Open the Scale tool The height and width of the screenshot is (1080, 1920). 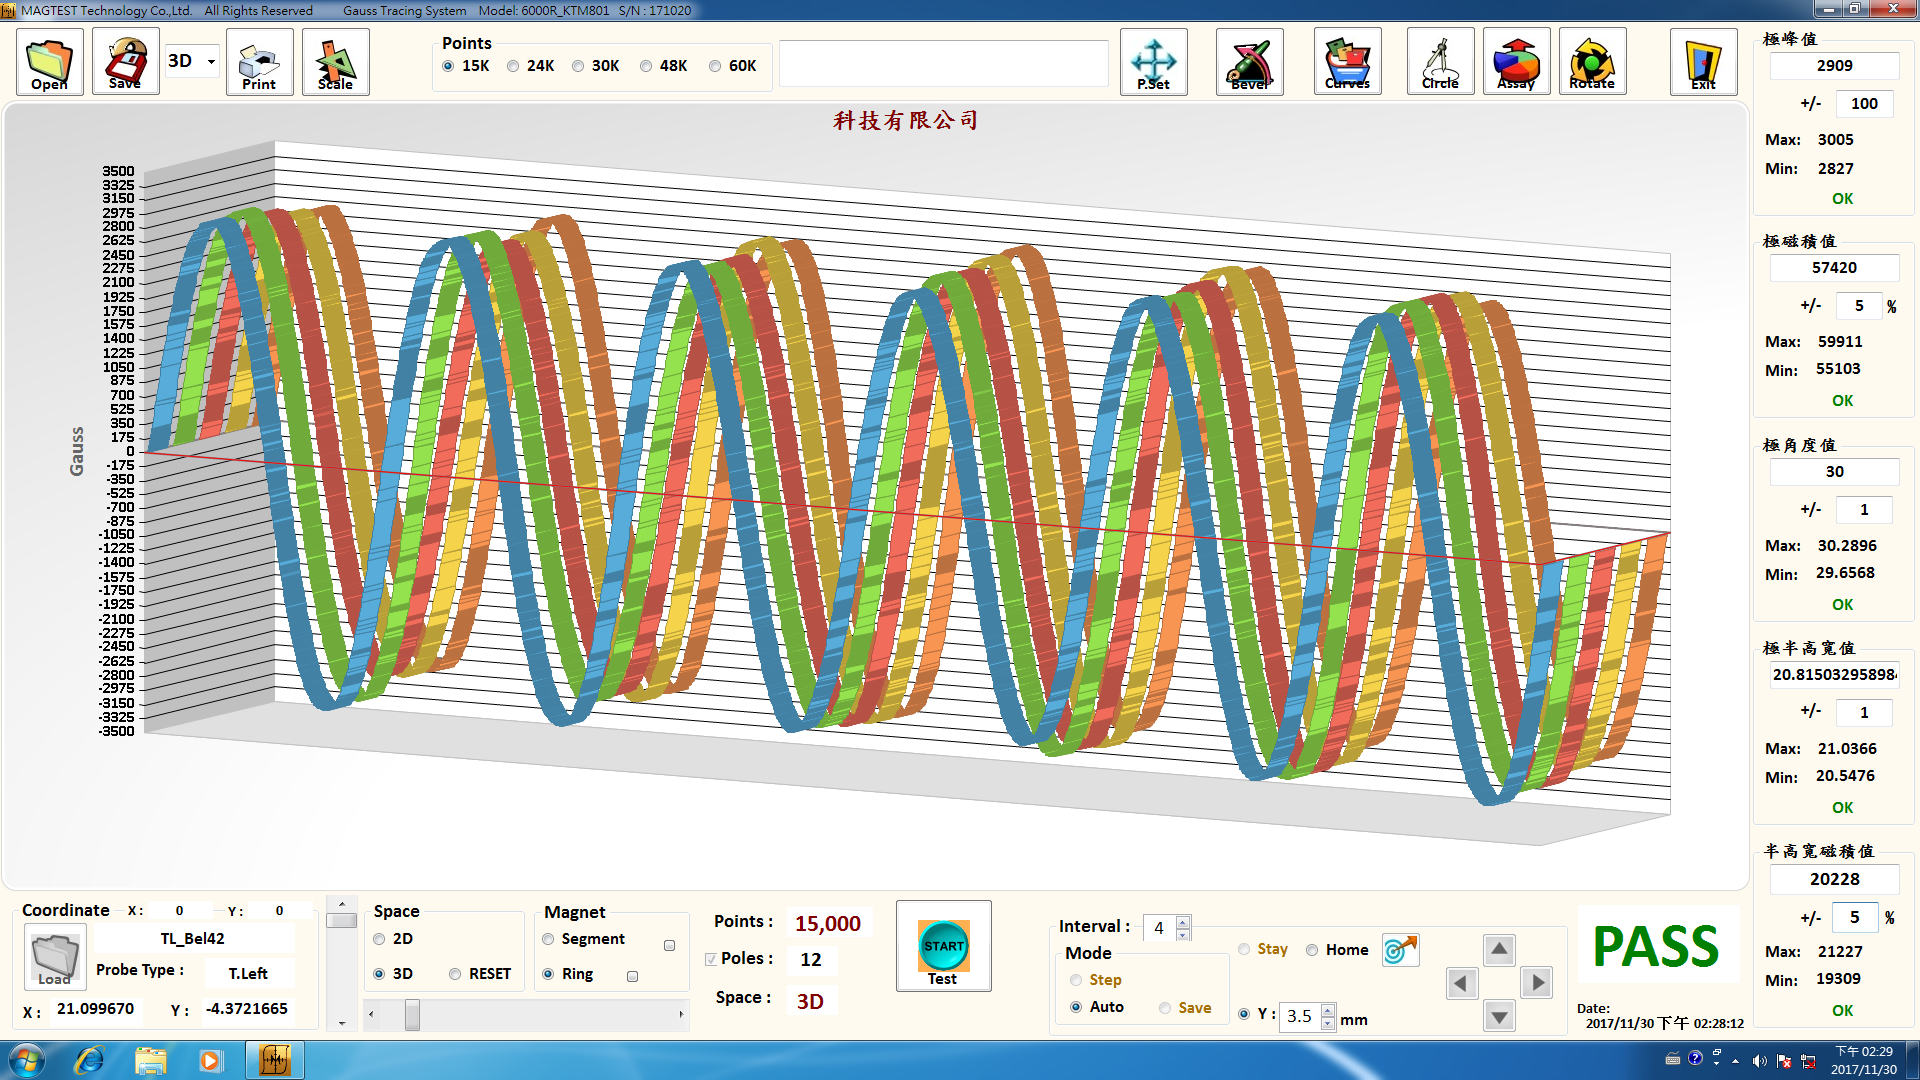335,62
